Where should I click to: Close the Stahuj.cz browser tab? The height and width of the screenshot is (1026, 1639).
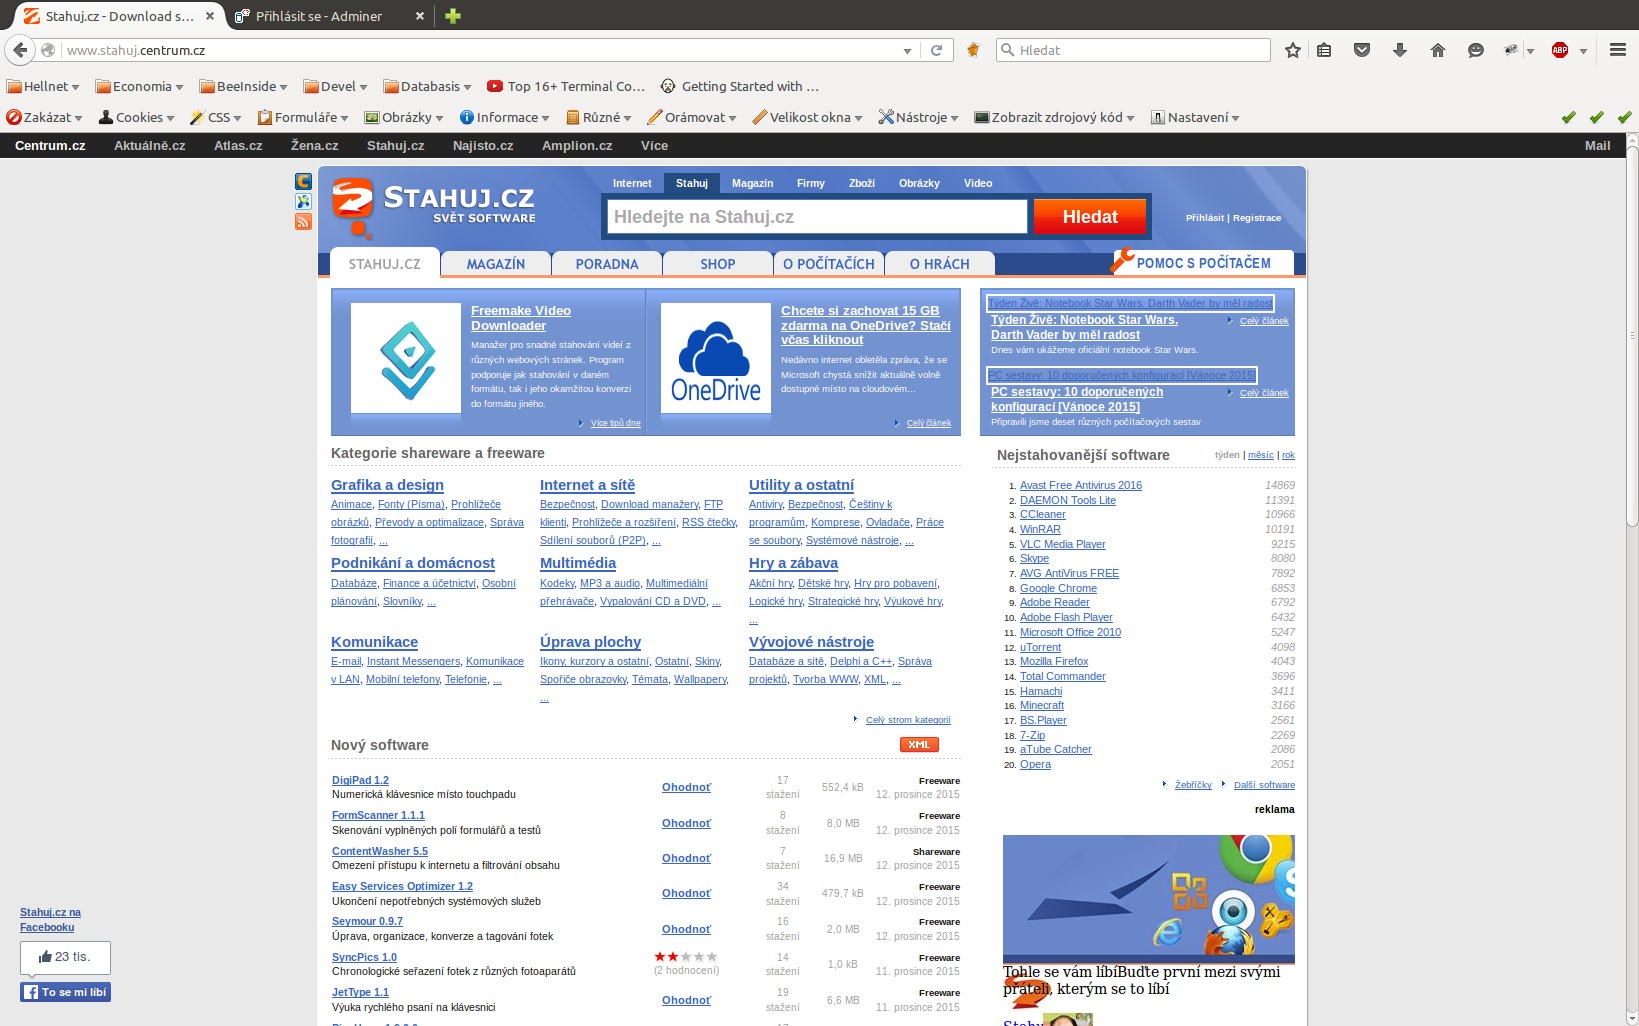[210, 16]
